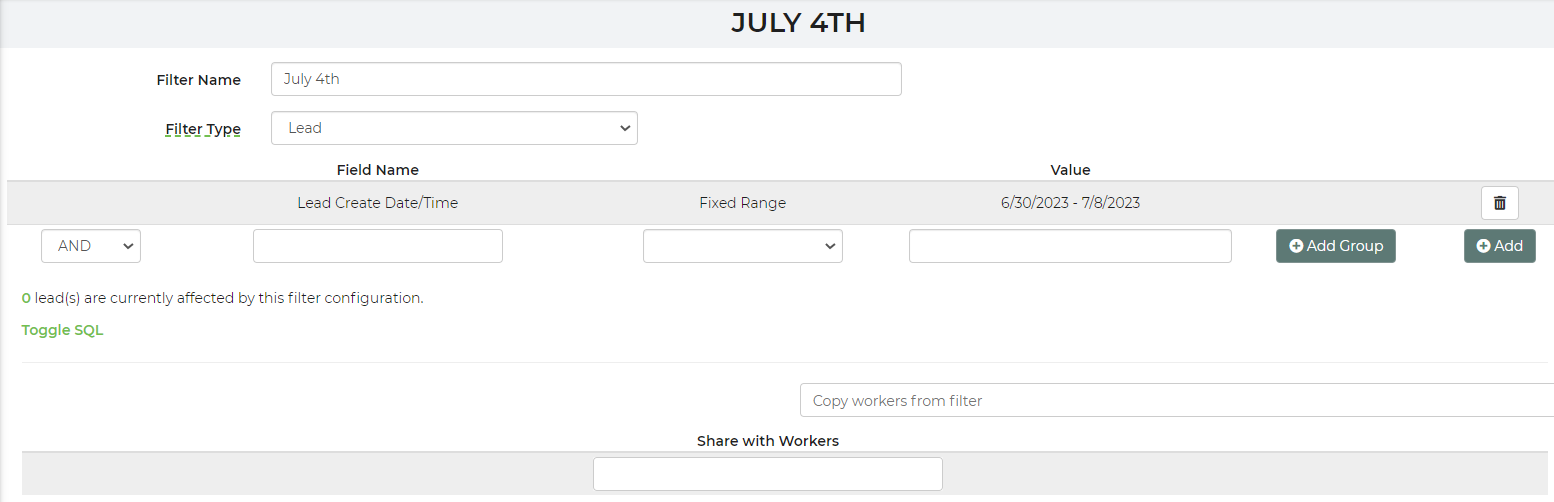Click the green 0 lead count number
The image size is (1554, 502).
click(26, 298)
